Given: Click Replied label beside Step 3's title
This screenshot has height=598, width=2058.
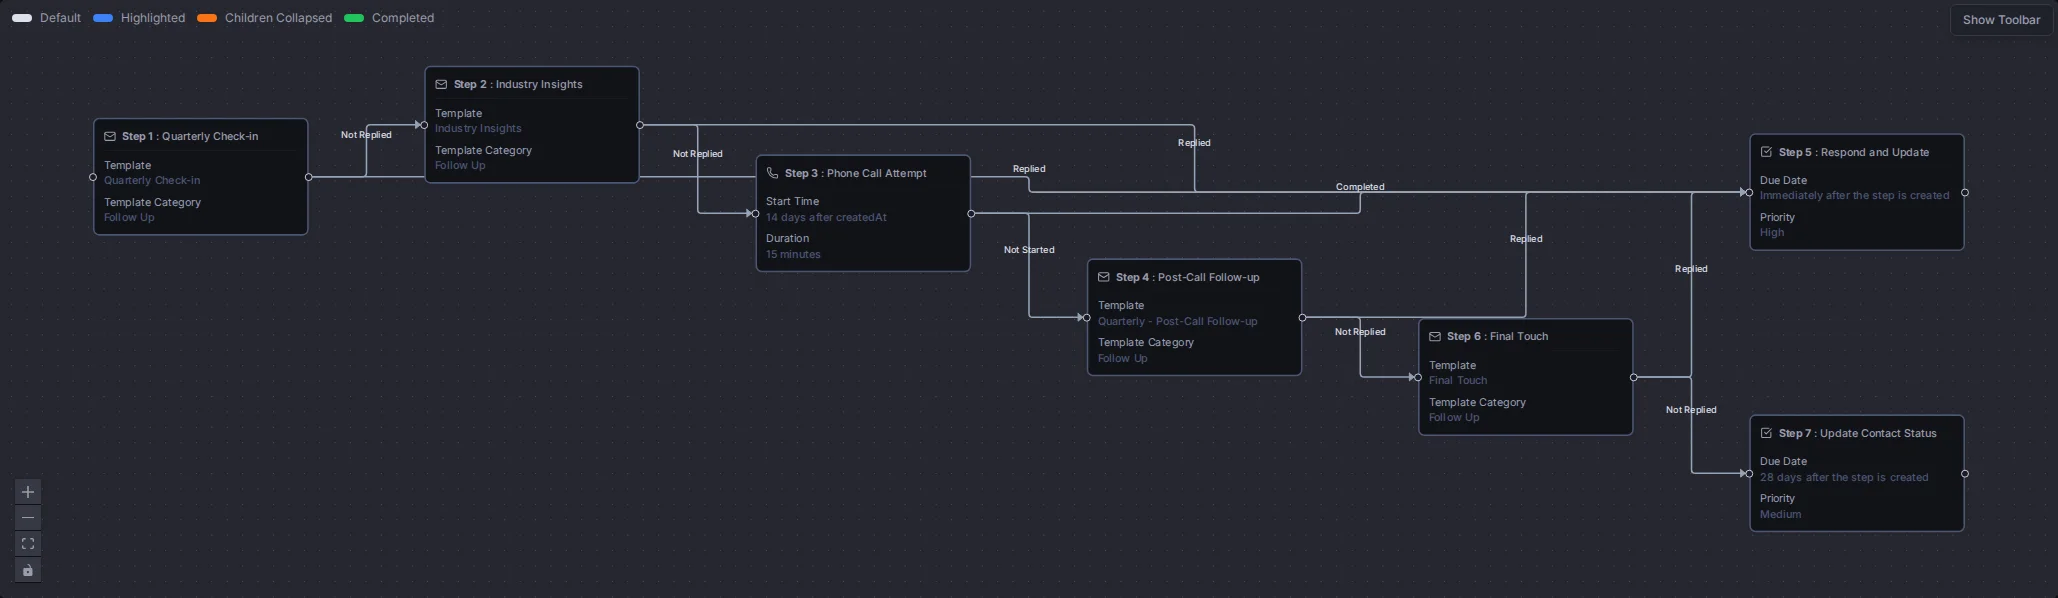Looking at the screenshot, I should point(1029,169).
